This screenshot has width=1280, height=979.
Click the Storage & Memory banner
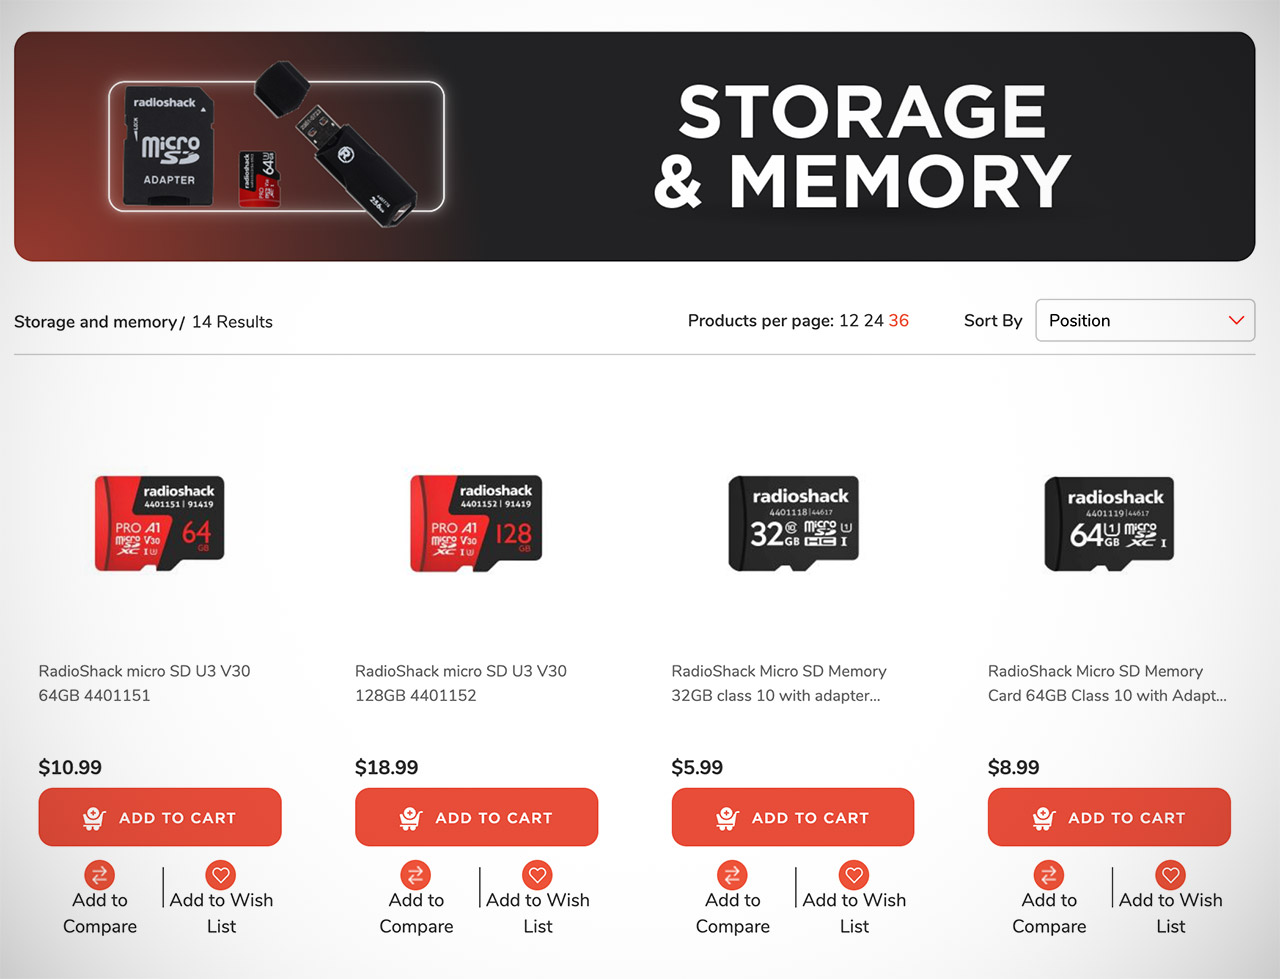[x=635, y=146]
